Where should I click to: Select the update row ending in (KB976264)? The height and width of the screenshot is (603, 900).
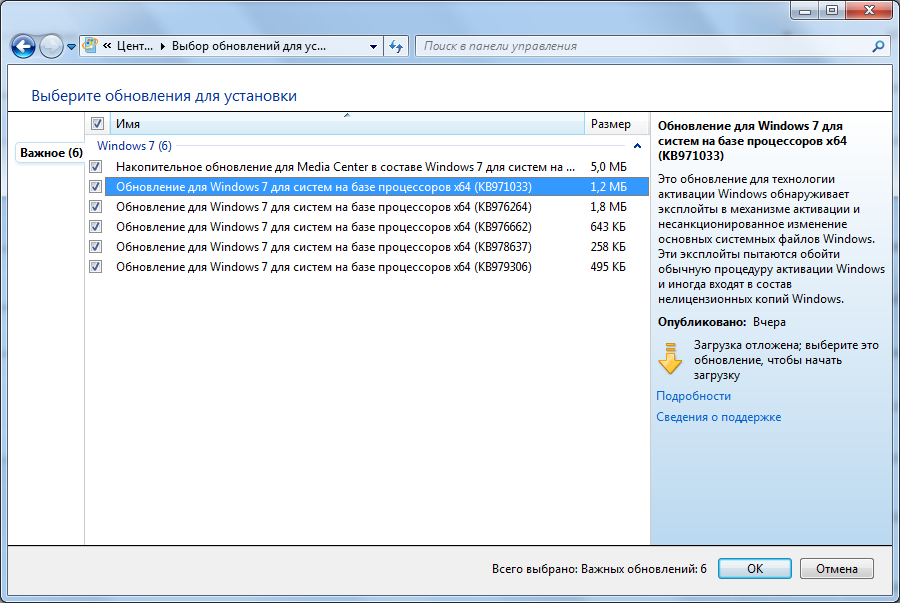click(377, 207)
